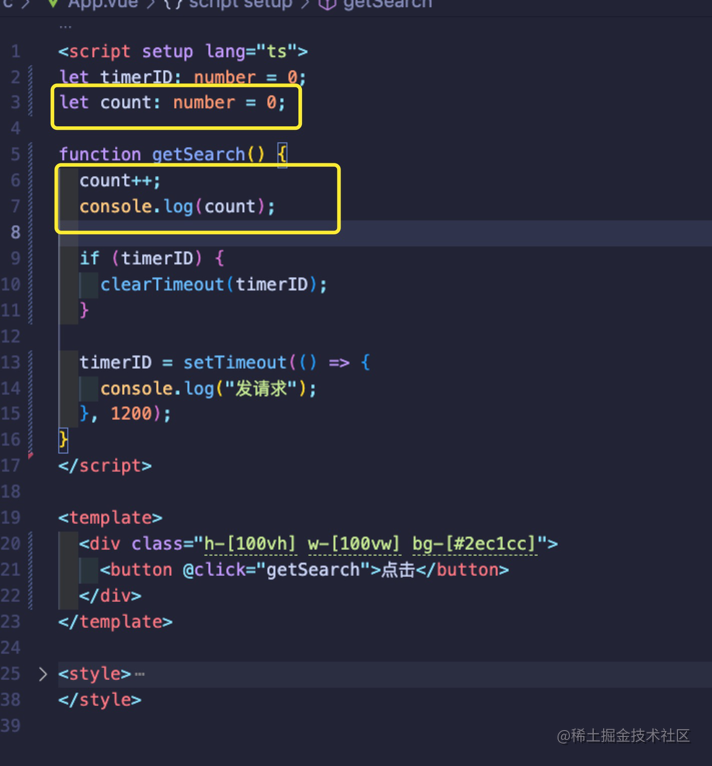The image size is (712, 766).
Task: Select the App.vue breadcrumb item
Action: click(102, 4)
